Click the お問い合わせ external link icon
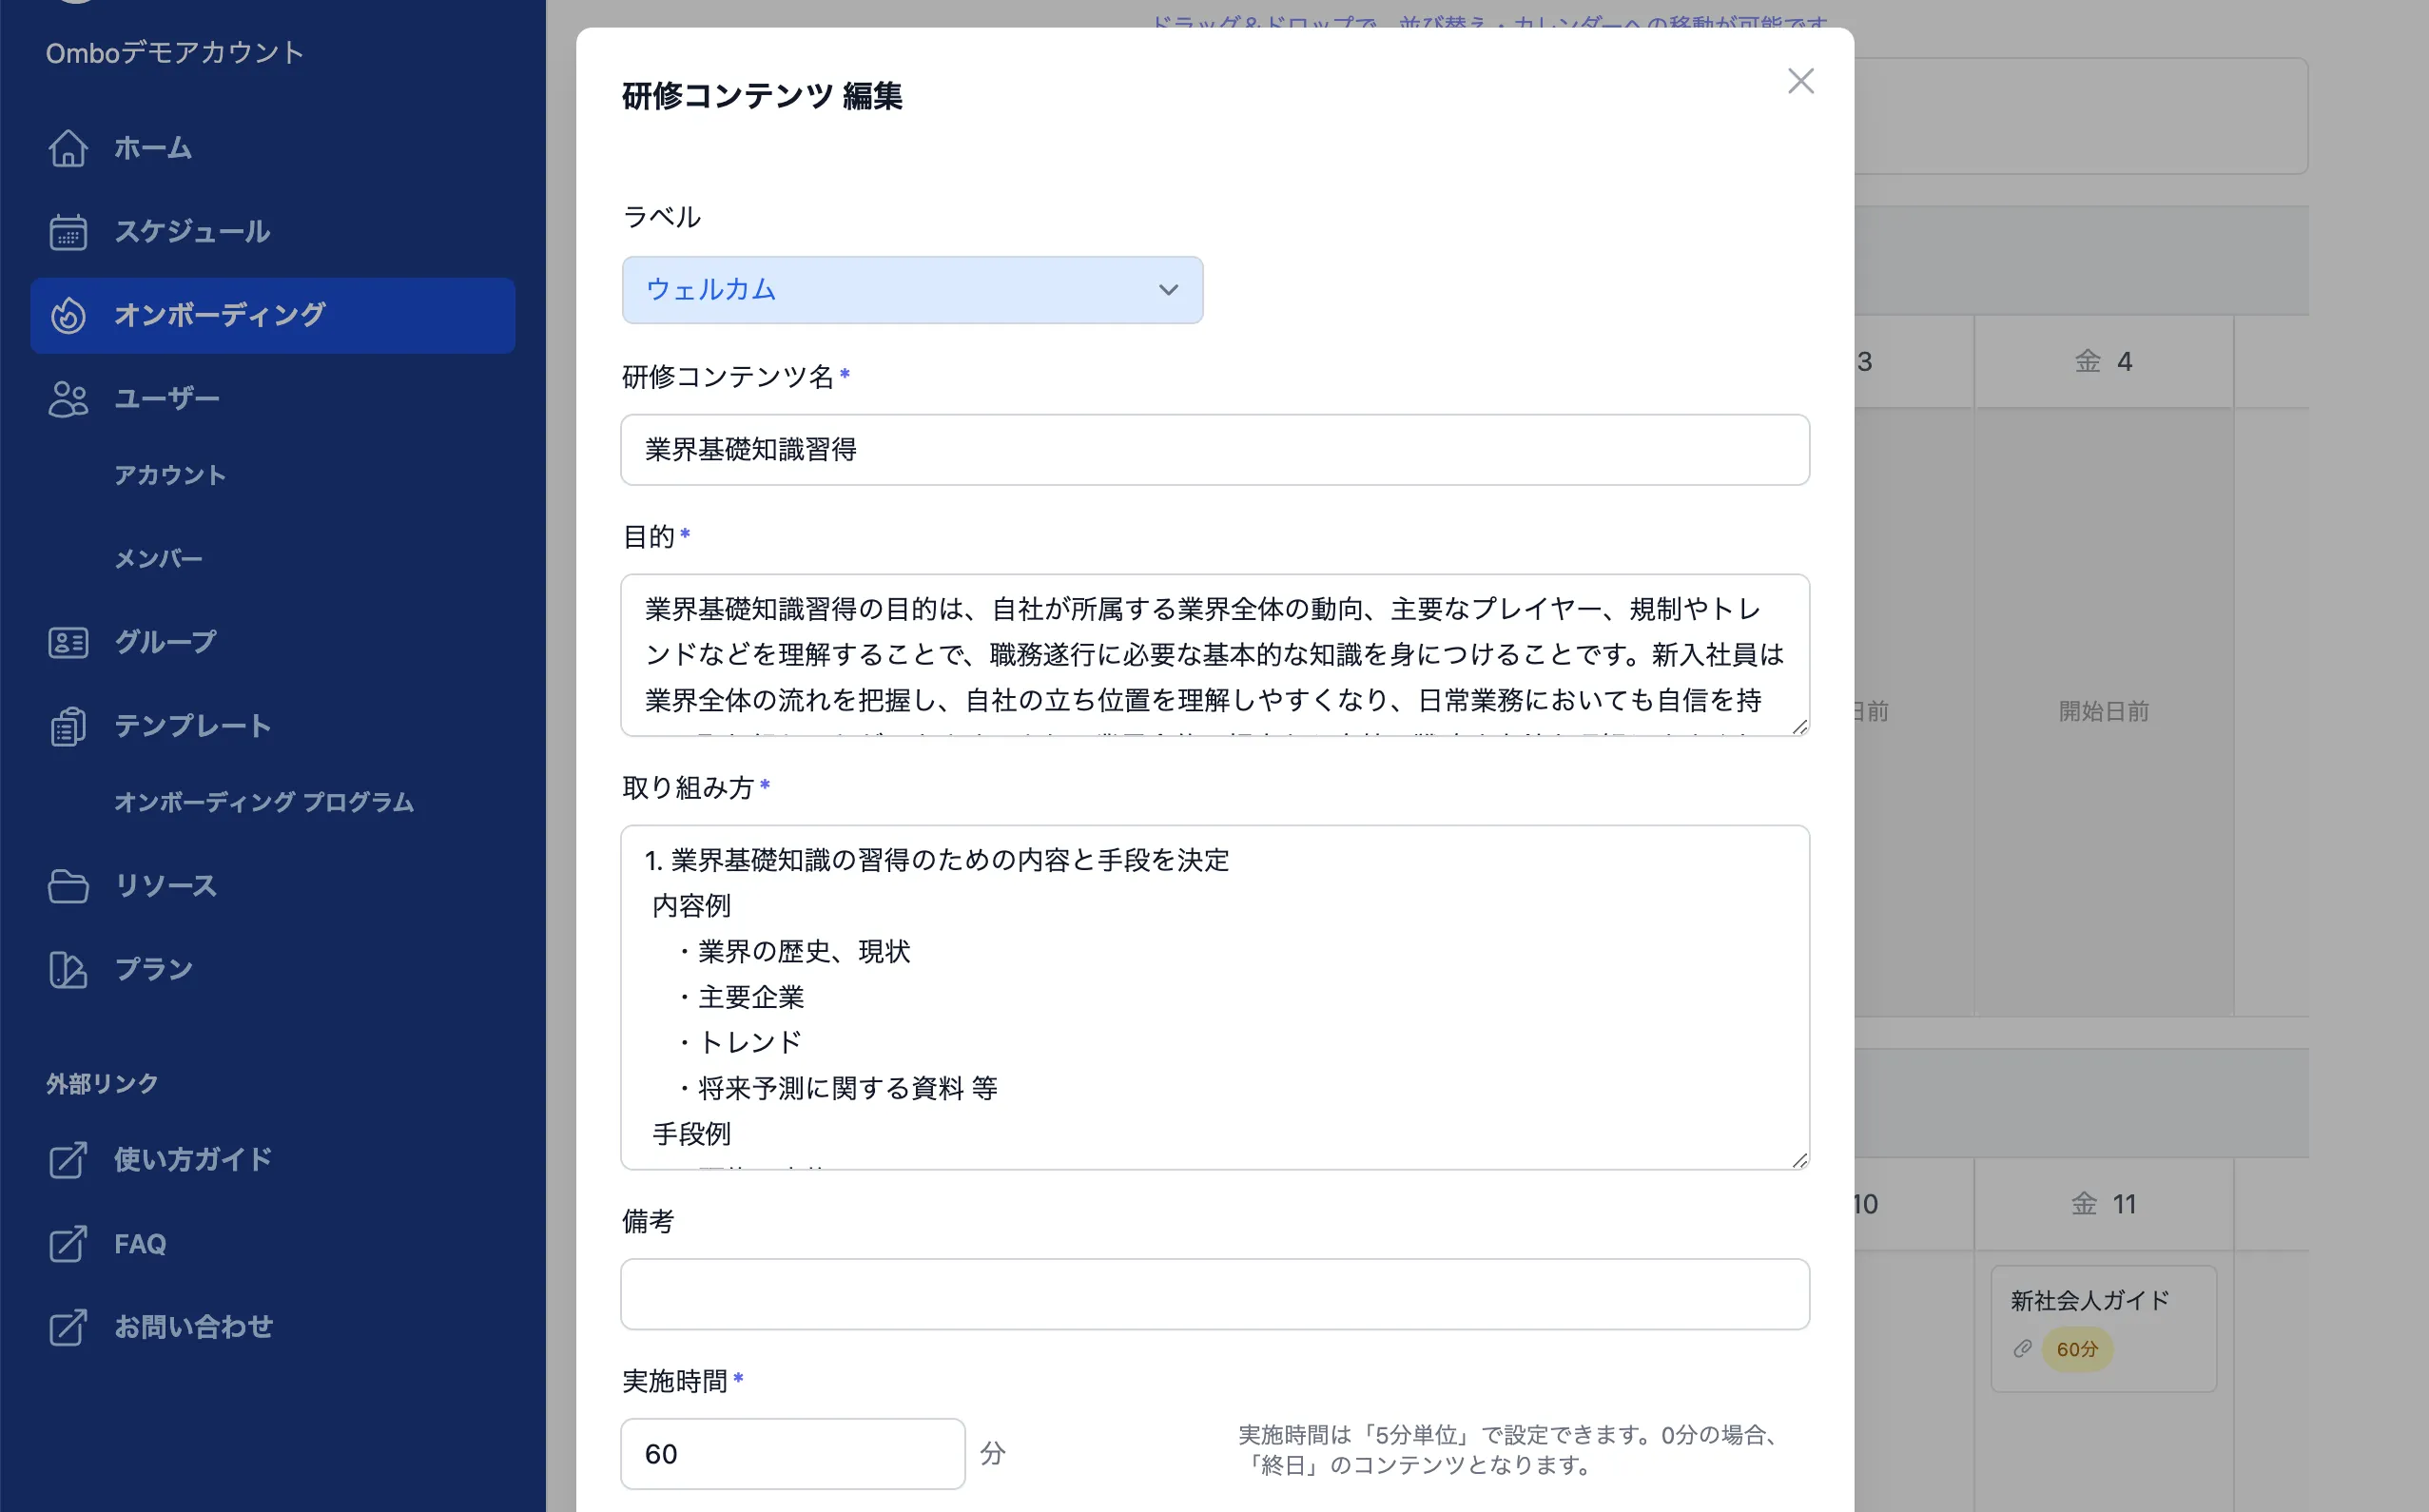 pyautogui.click(x=68, y=1327)
